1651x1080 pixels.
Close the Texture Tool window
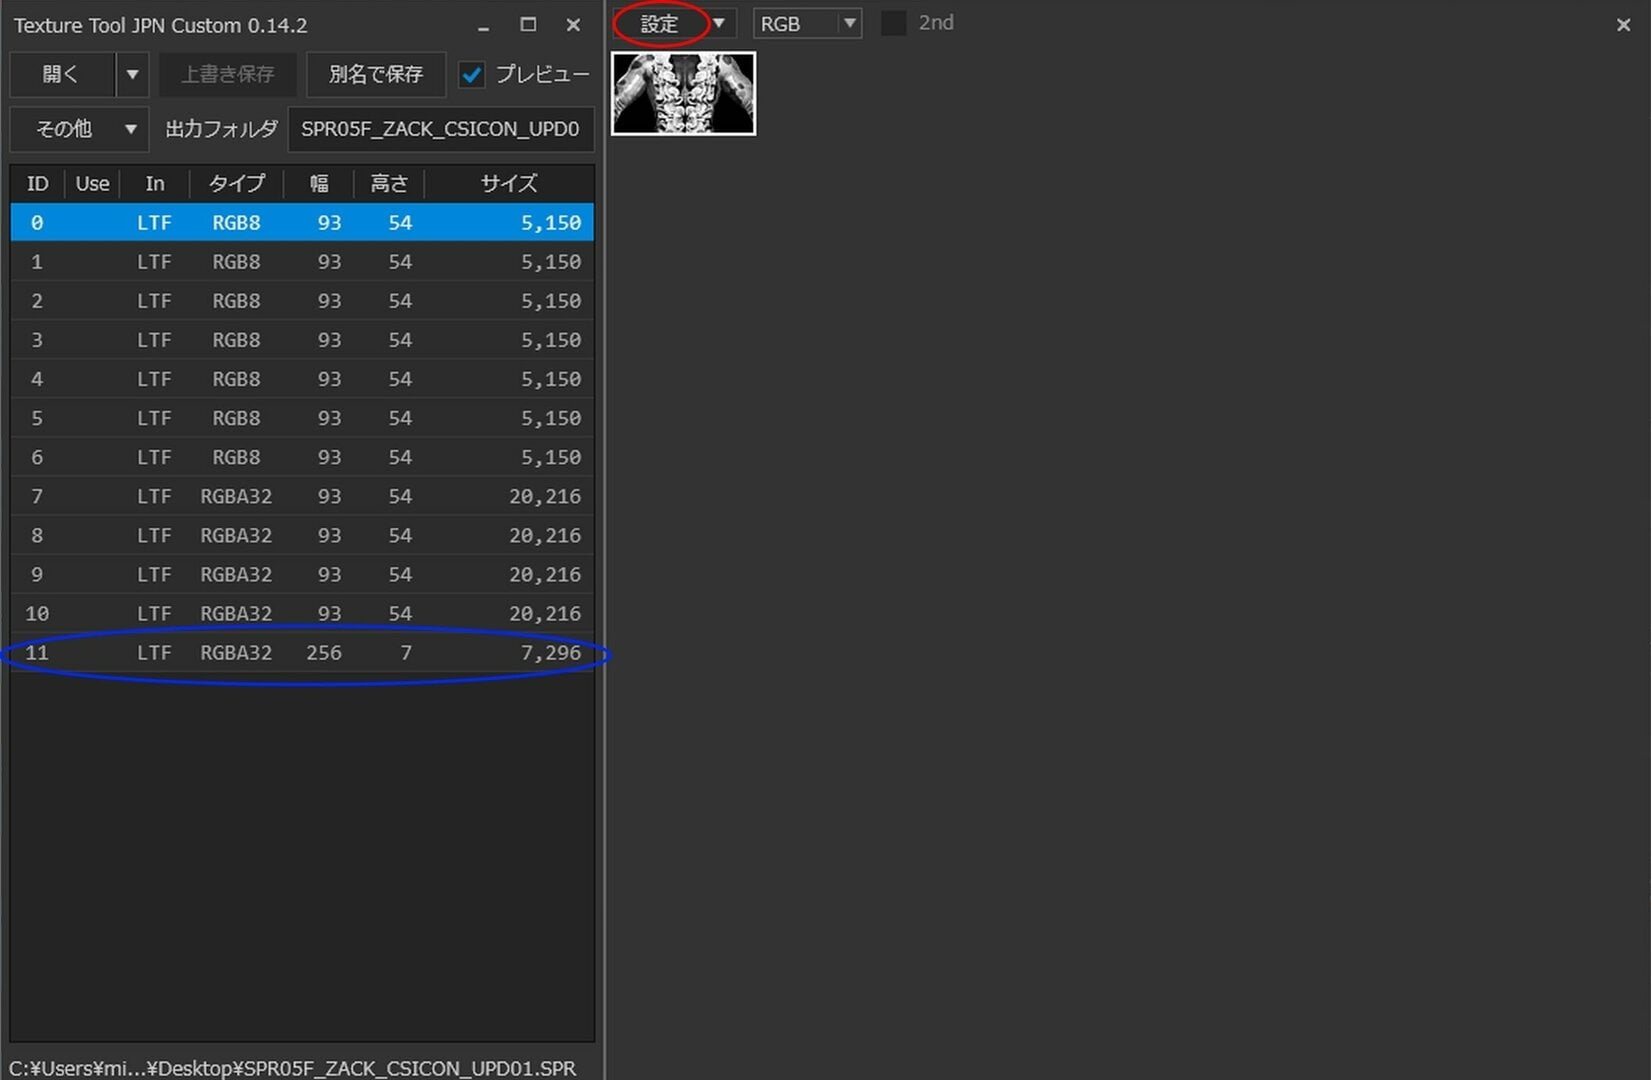pyautogui.click(x=573, y=25)
